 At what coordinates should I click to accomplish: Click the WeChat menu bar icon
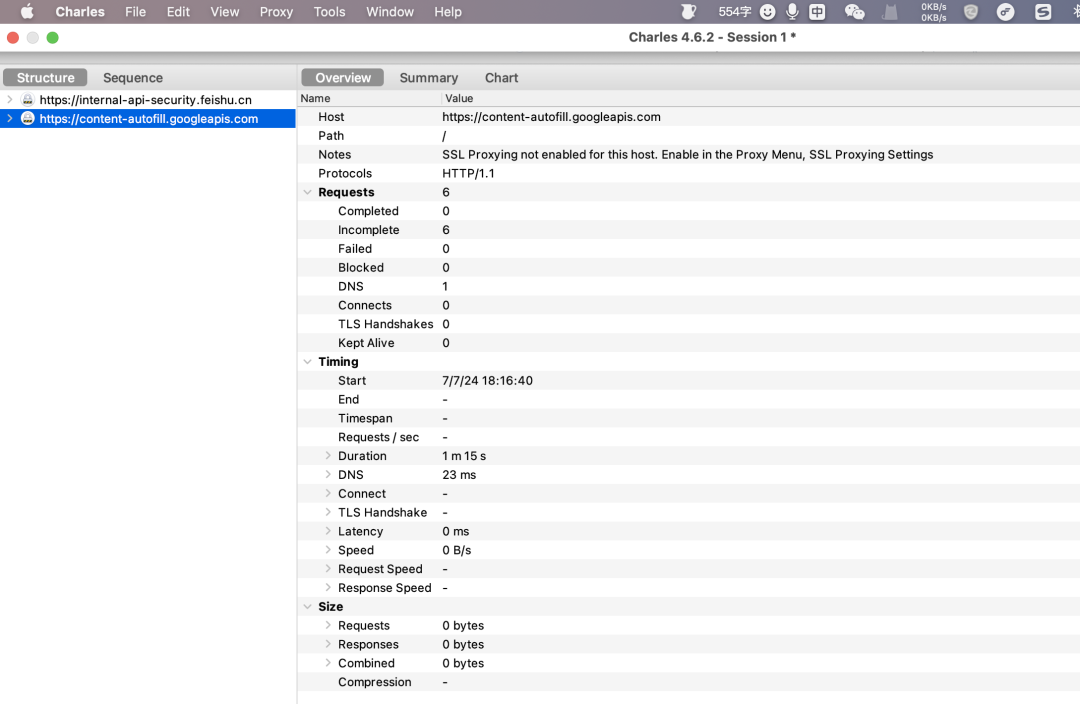click(x=854, y=12)
